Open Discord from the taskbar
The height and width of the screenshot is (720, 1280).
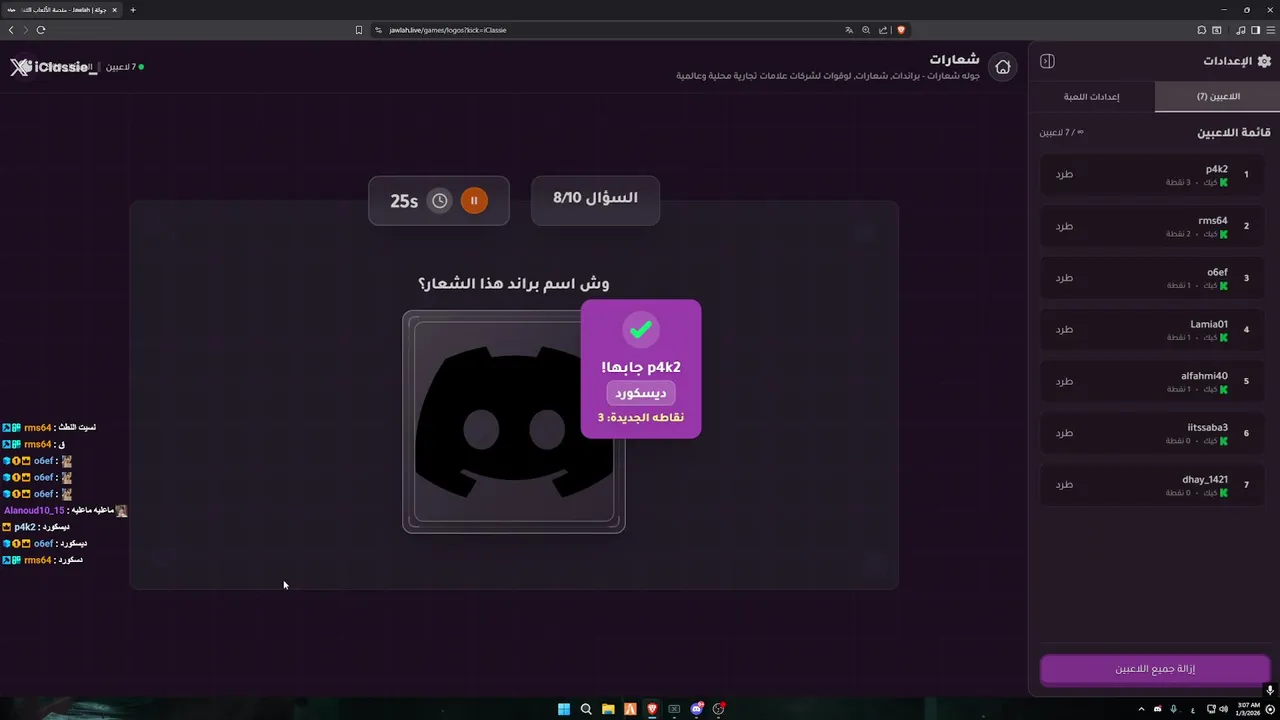(x=696, y=709)
